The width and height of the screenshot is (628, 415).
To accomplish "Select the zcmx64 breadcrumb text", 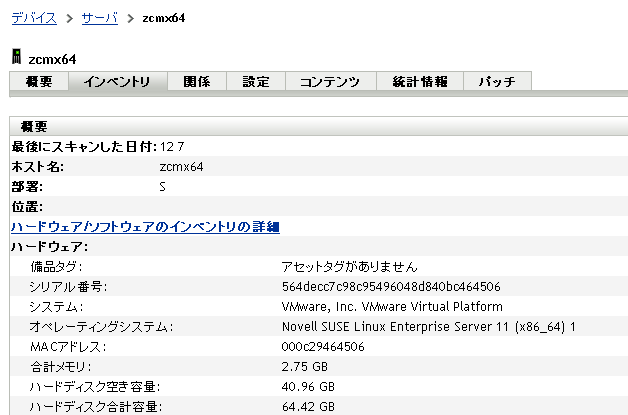I will tap(164, 18).
